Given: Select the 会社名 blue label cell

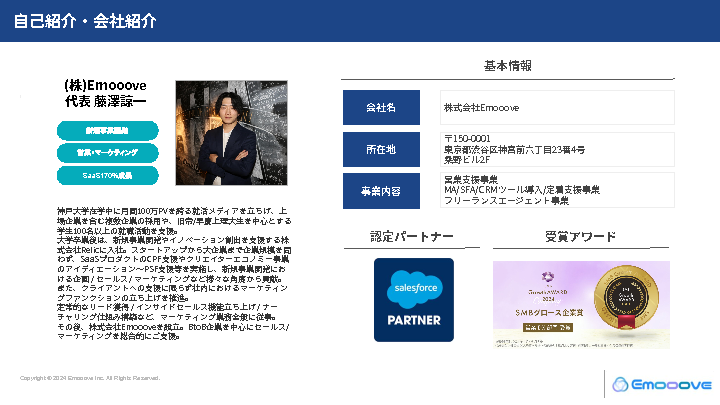Looking at the screenshot, I should pyautogui.click(x=381, y=108).
